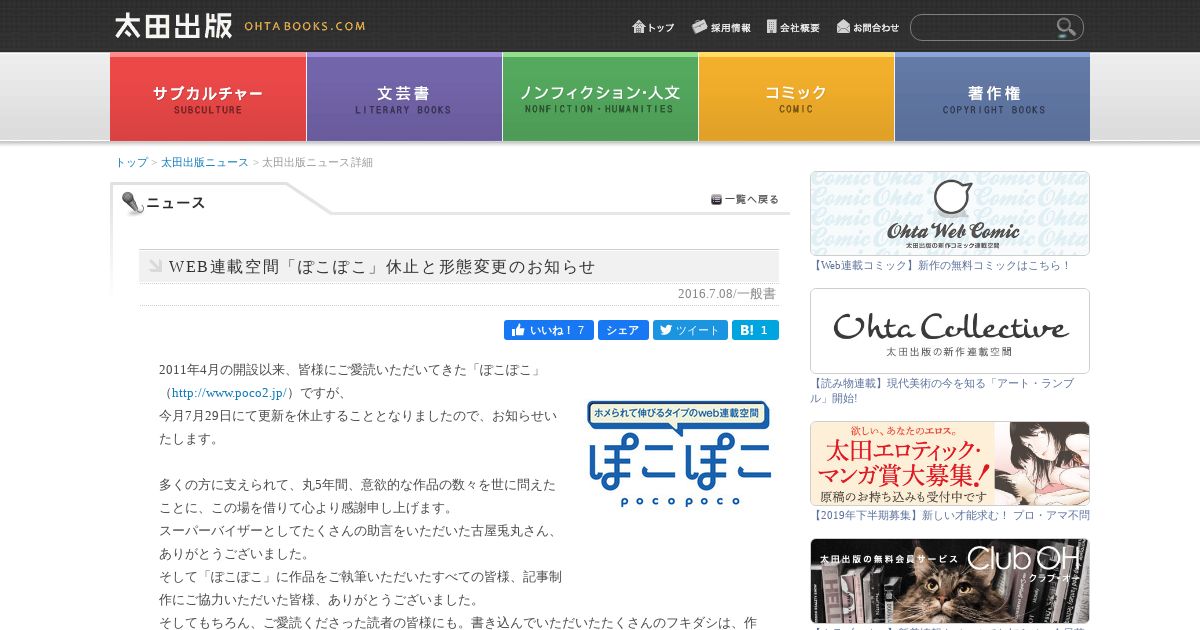Click the Club OH cat banner

(x=950, y=581)
